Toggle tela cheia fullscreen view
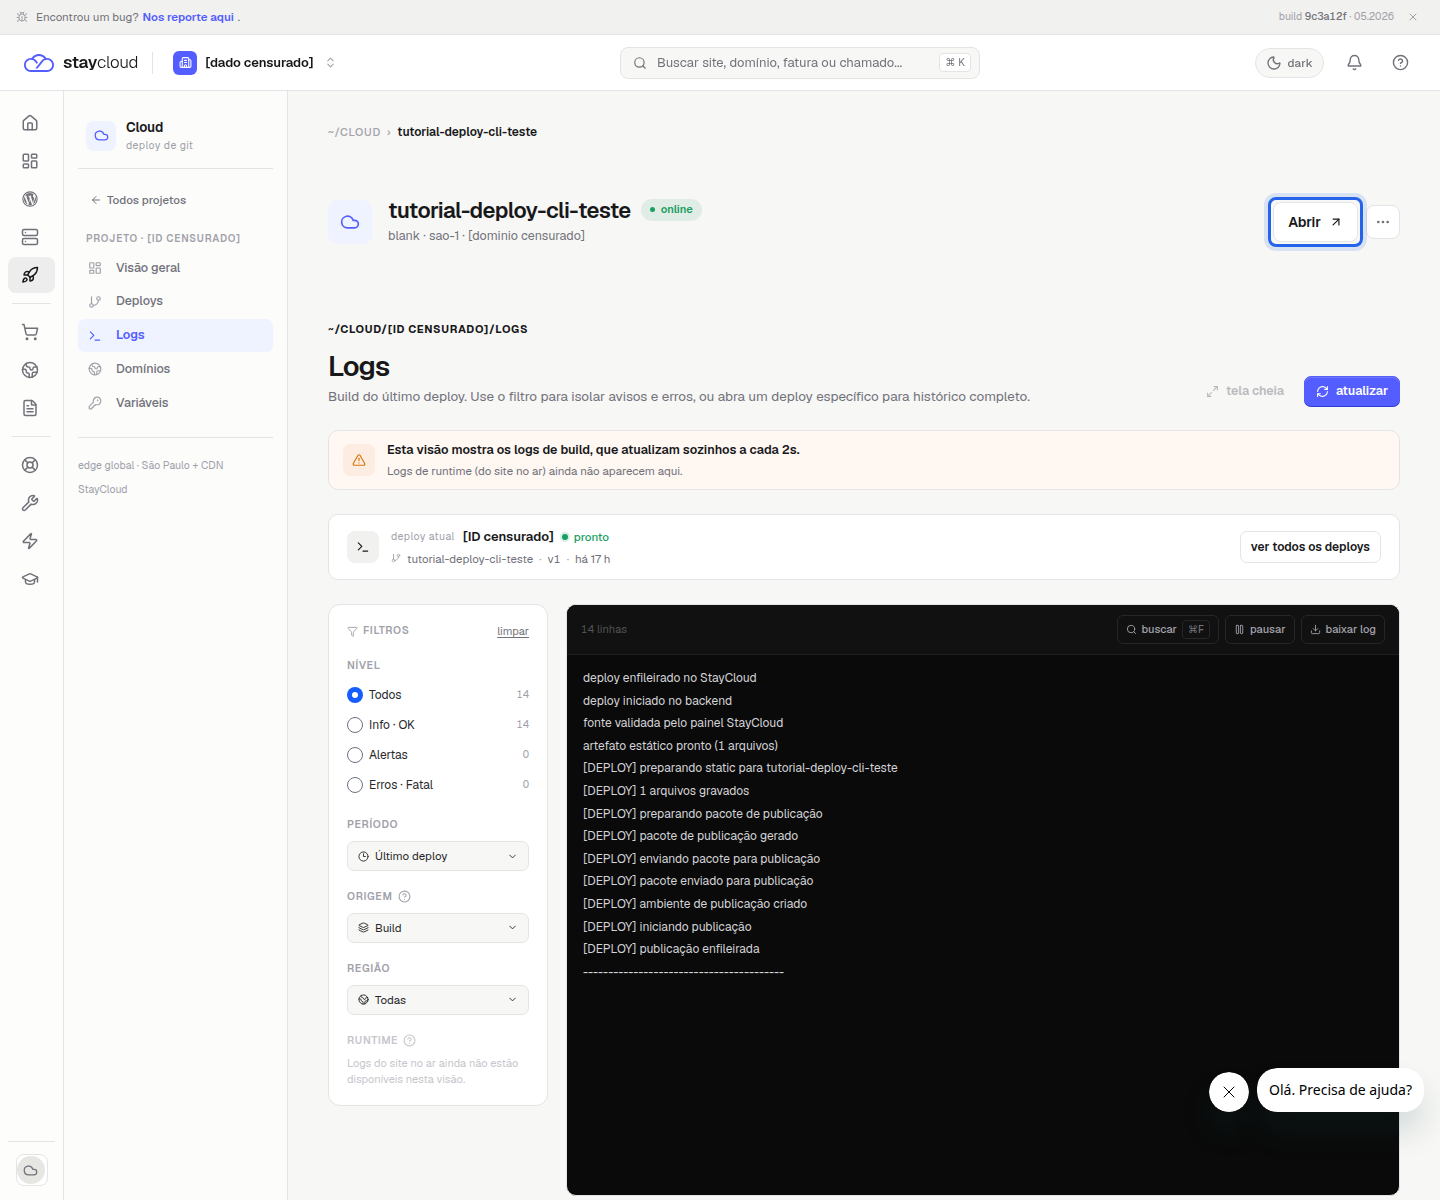The image size is (1440, 1200). click(x=1245, y=391)
